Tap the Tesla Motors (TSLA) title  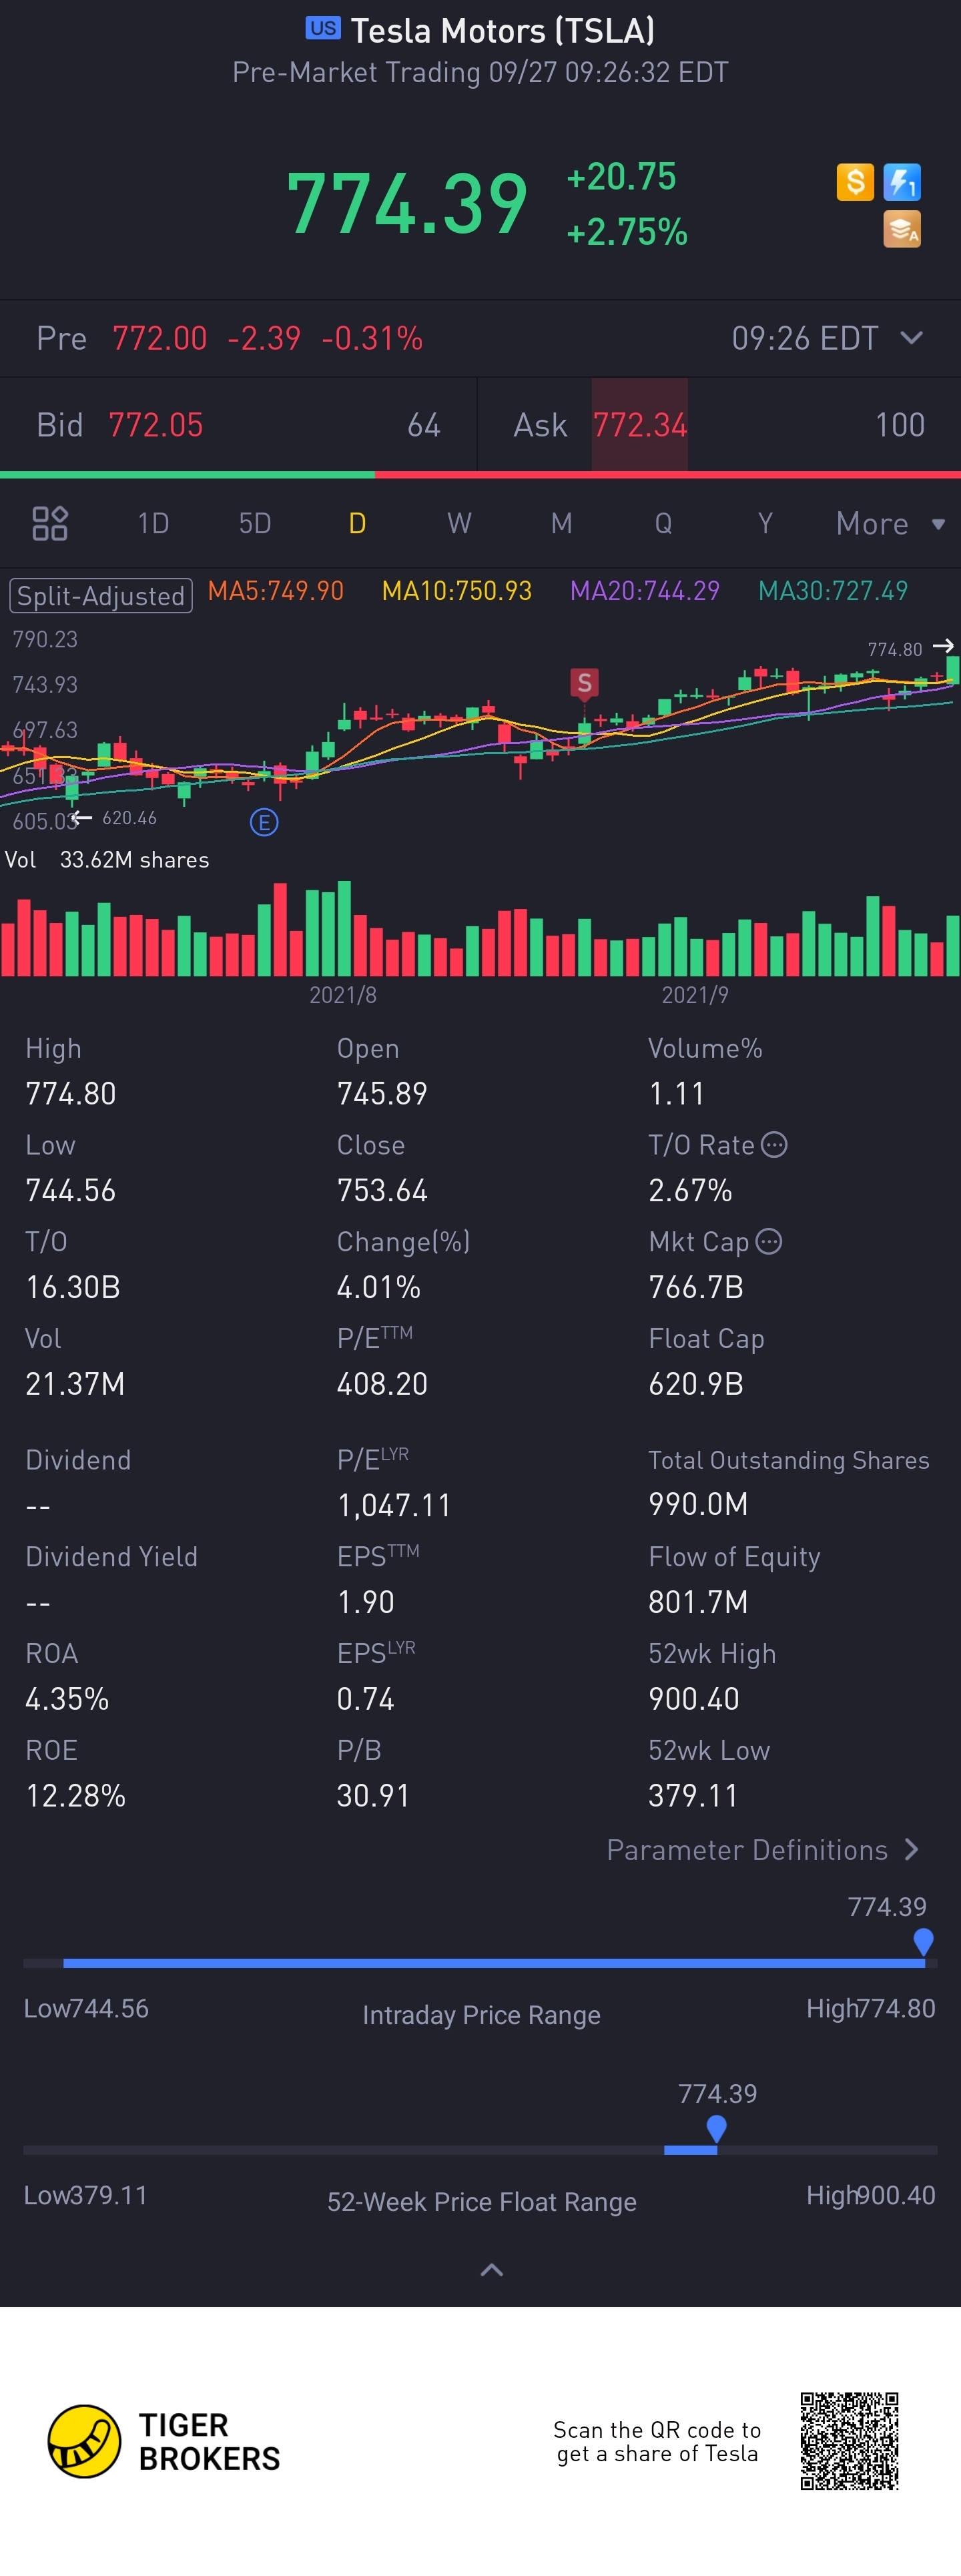pyautogui.click(x=503, y=30)
